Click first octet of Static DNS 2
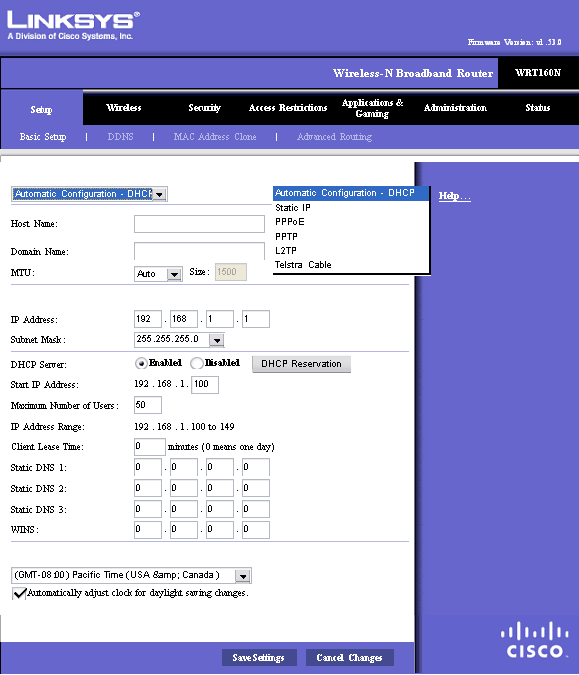Screen dimensions: 579x675 click(x=148, y=488)
